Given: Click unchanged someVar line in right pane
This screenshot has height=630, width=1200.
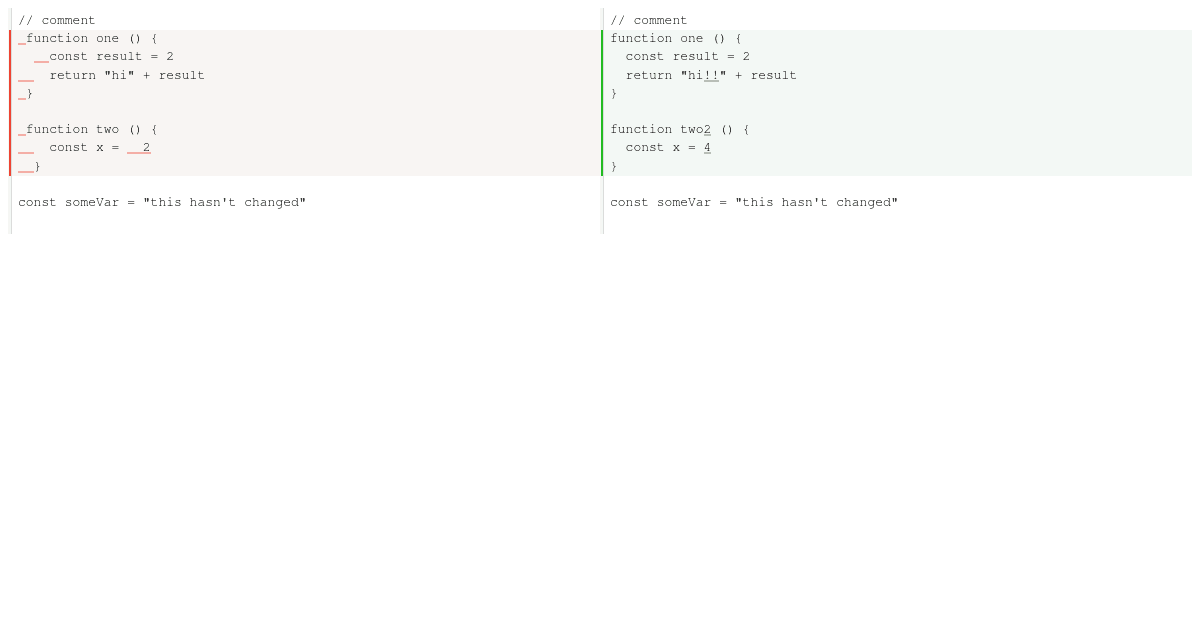Looking at the screenshot, I should tap(754, 202).
